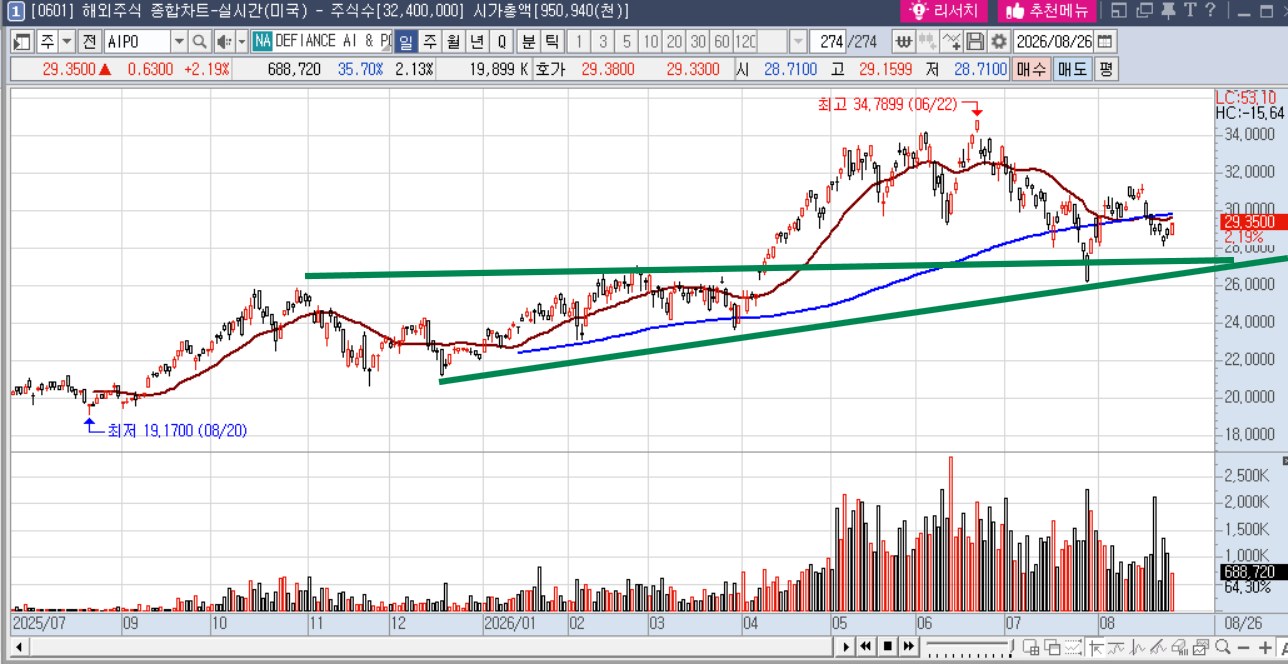Viewport: 1288px width, 664px height.
Task: Toggle minute (분) chart period
Action: tap(528, 42)
